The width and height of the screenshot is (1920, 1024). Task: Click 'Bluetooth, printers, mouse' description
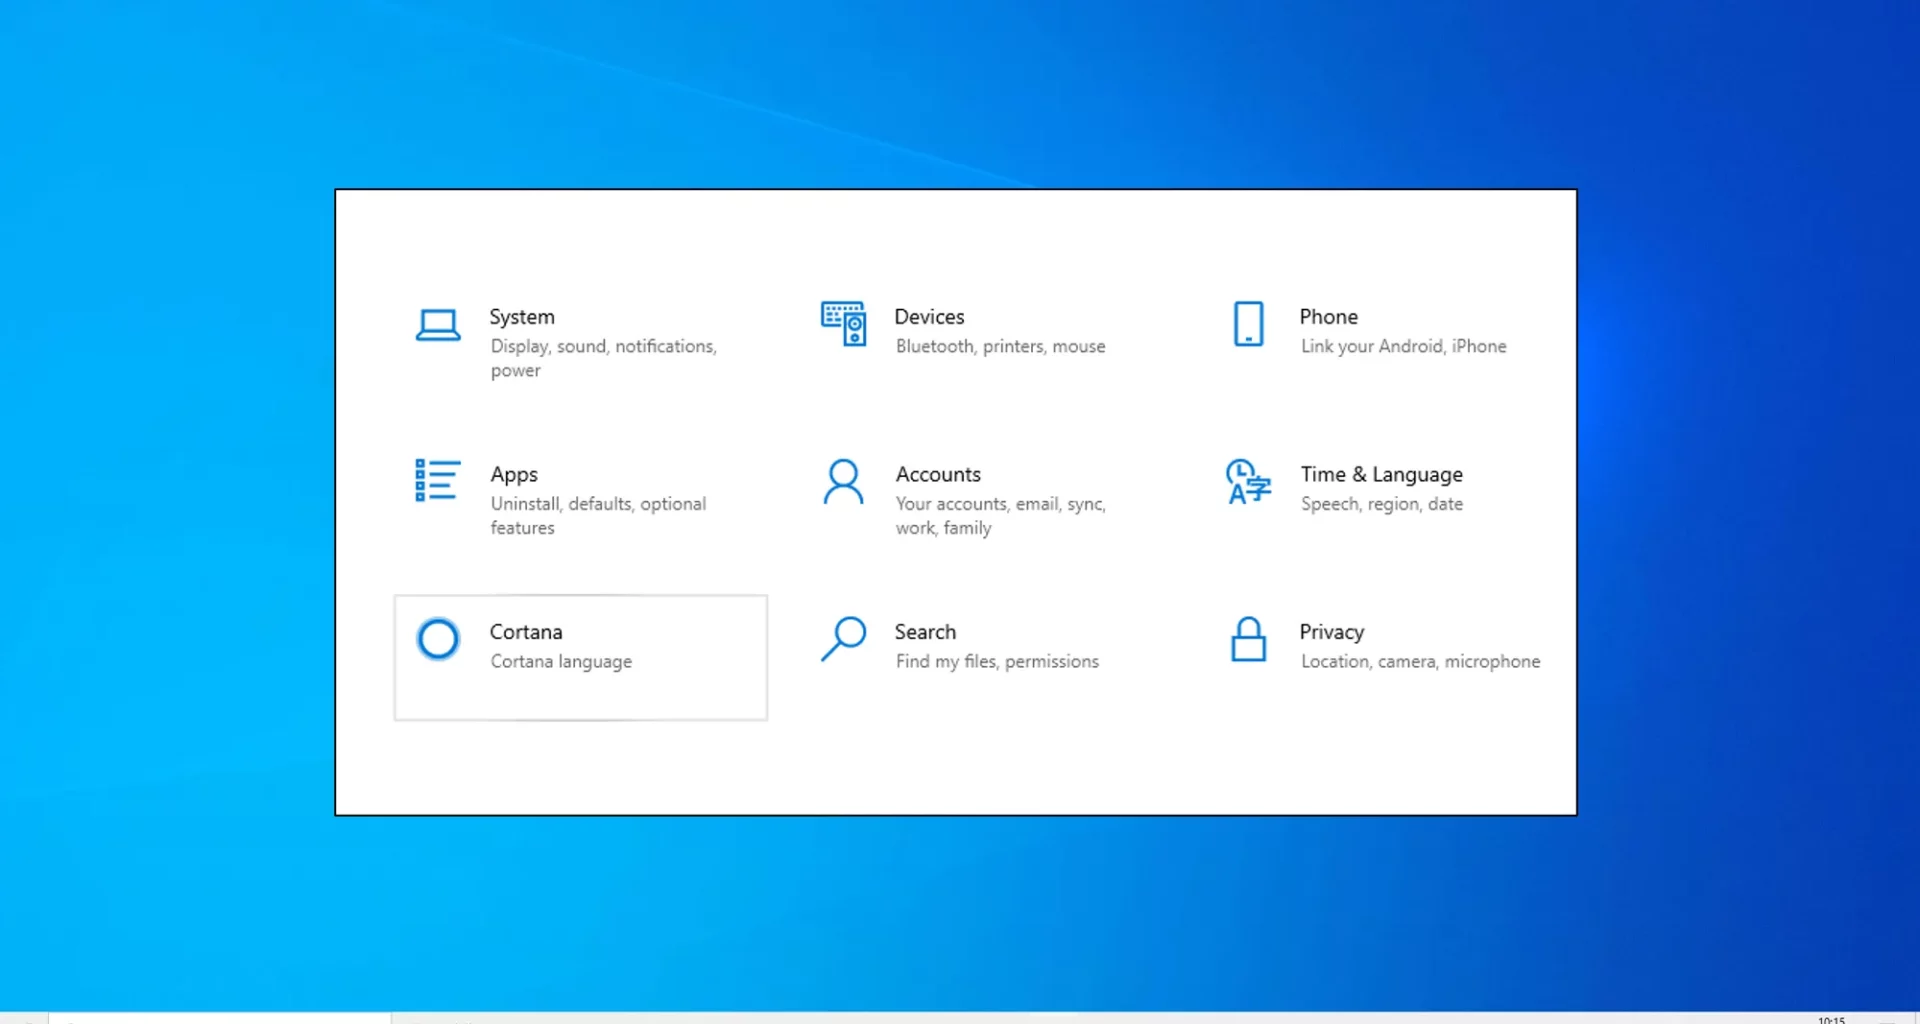1000,346
